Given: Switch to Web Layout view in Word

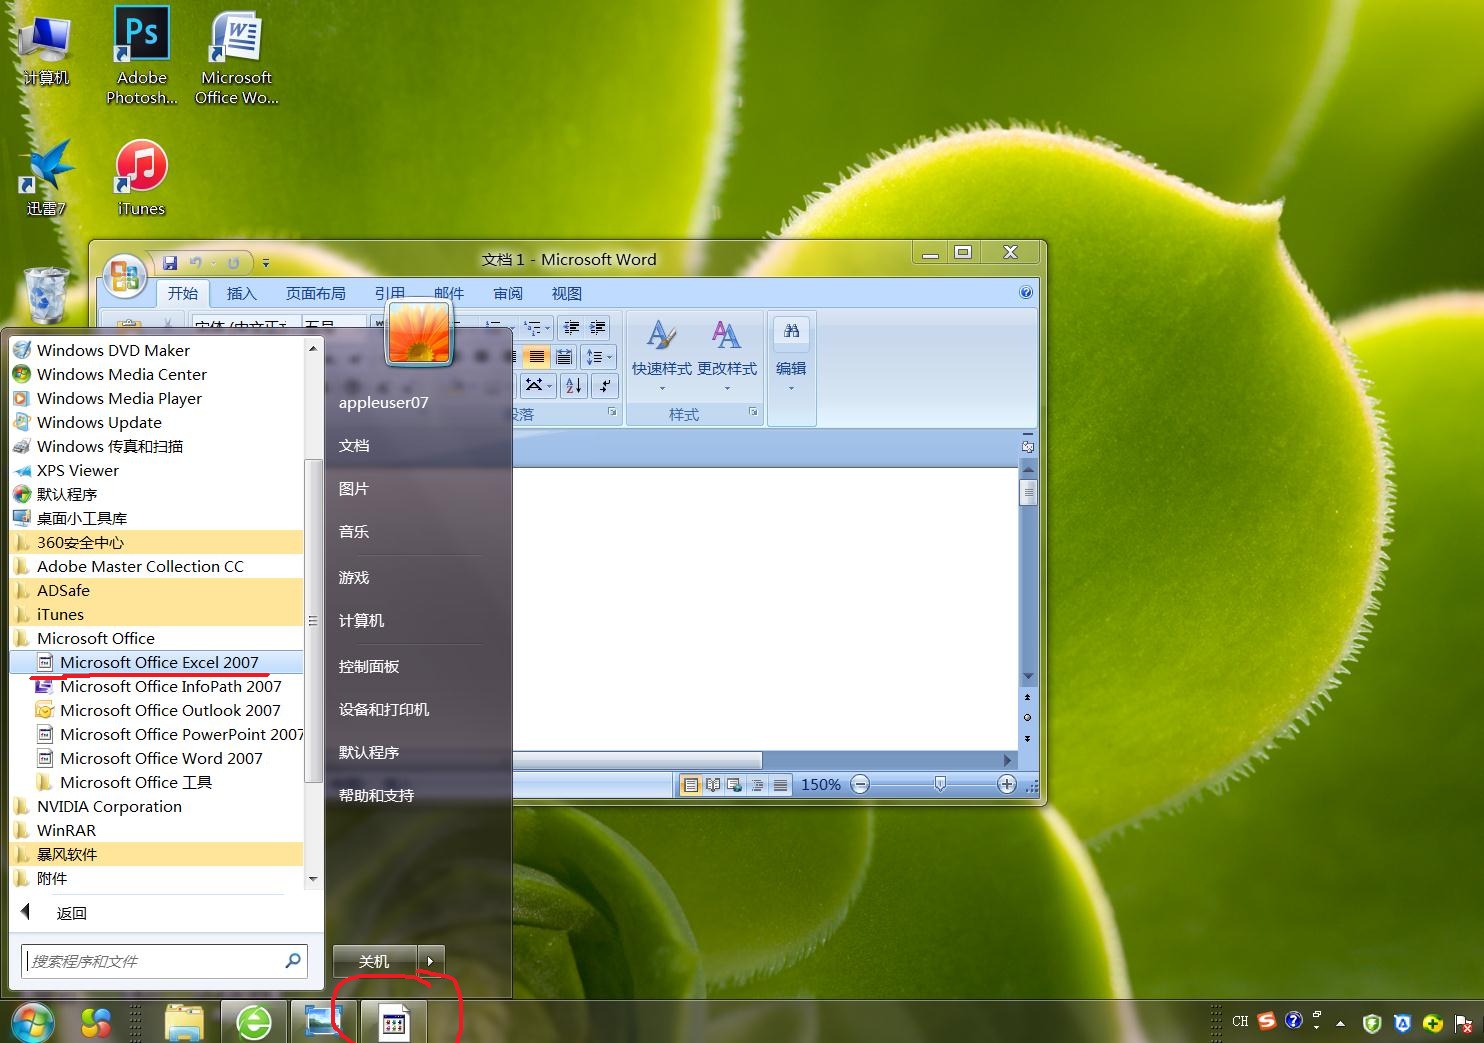Looking at the screenshot, I should 735,785.
